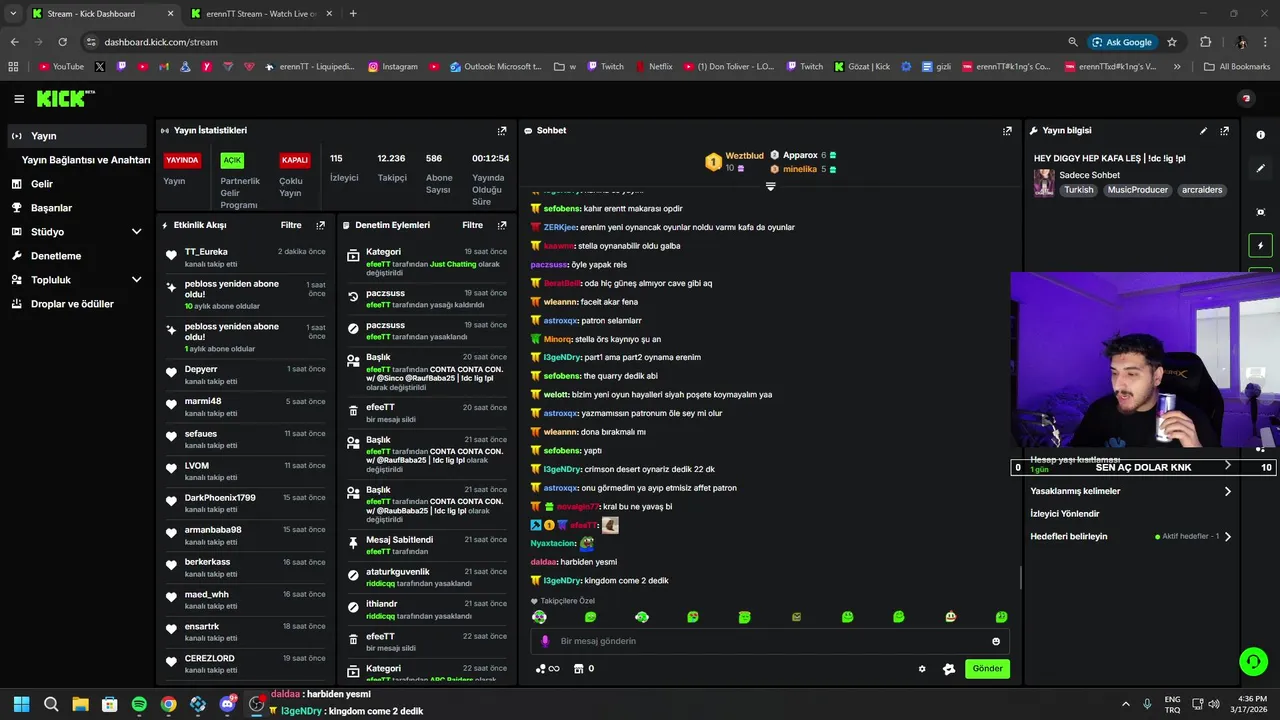Reload the page in Chrome
The image size is (1280, 720).
62,42
